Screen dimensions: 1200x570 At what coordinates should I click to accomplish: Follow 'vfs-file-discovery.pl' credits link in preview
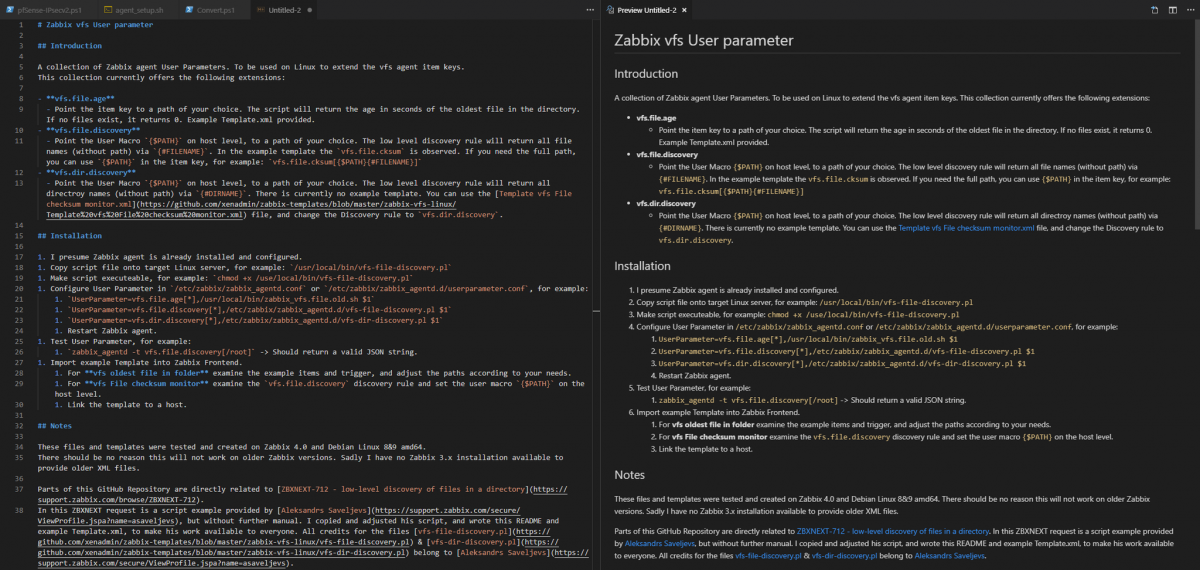click(x=767, y=554)
